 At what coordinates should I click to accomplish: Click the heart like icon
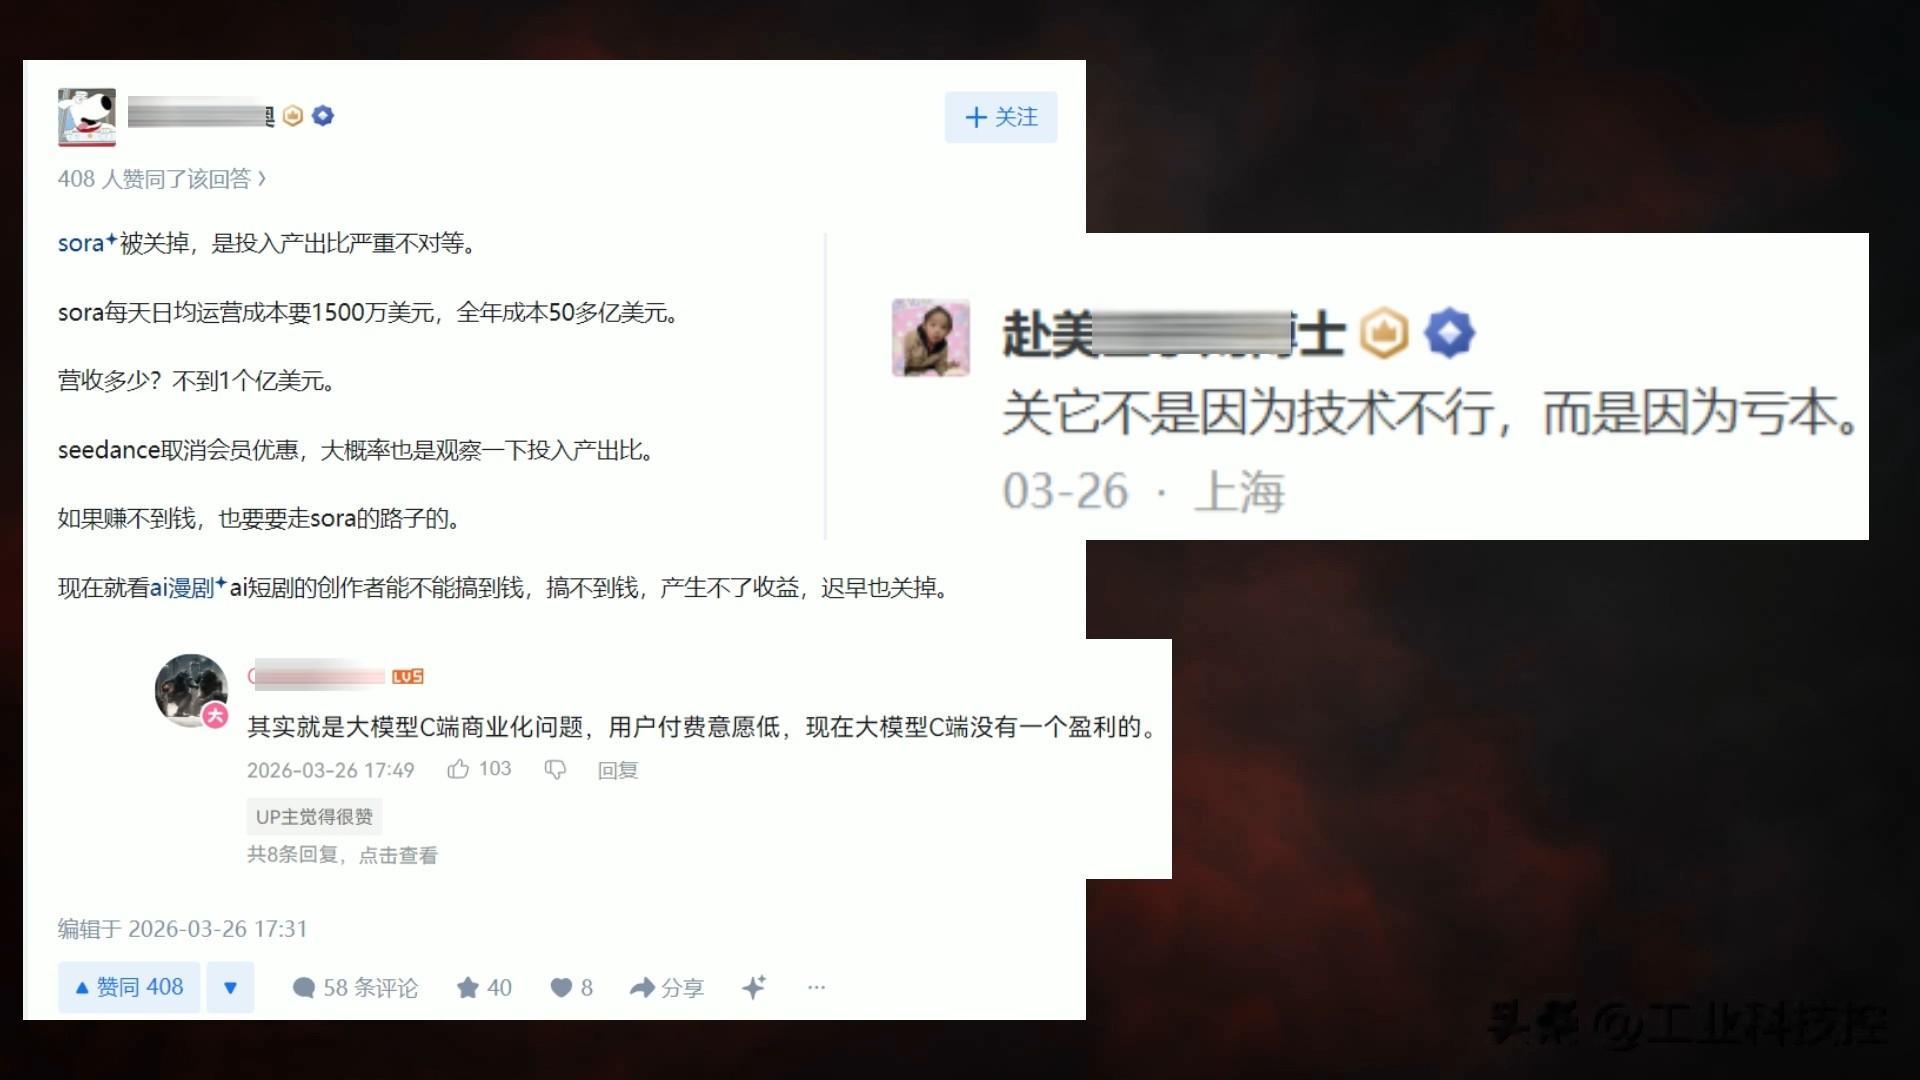pos(571,988)
